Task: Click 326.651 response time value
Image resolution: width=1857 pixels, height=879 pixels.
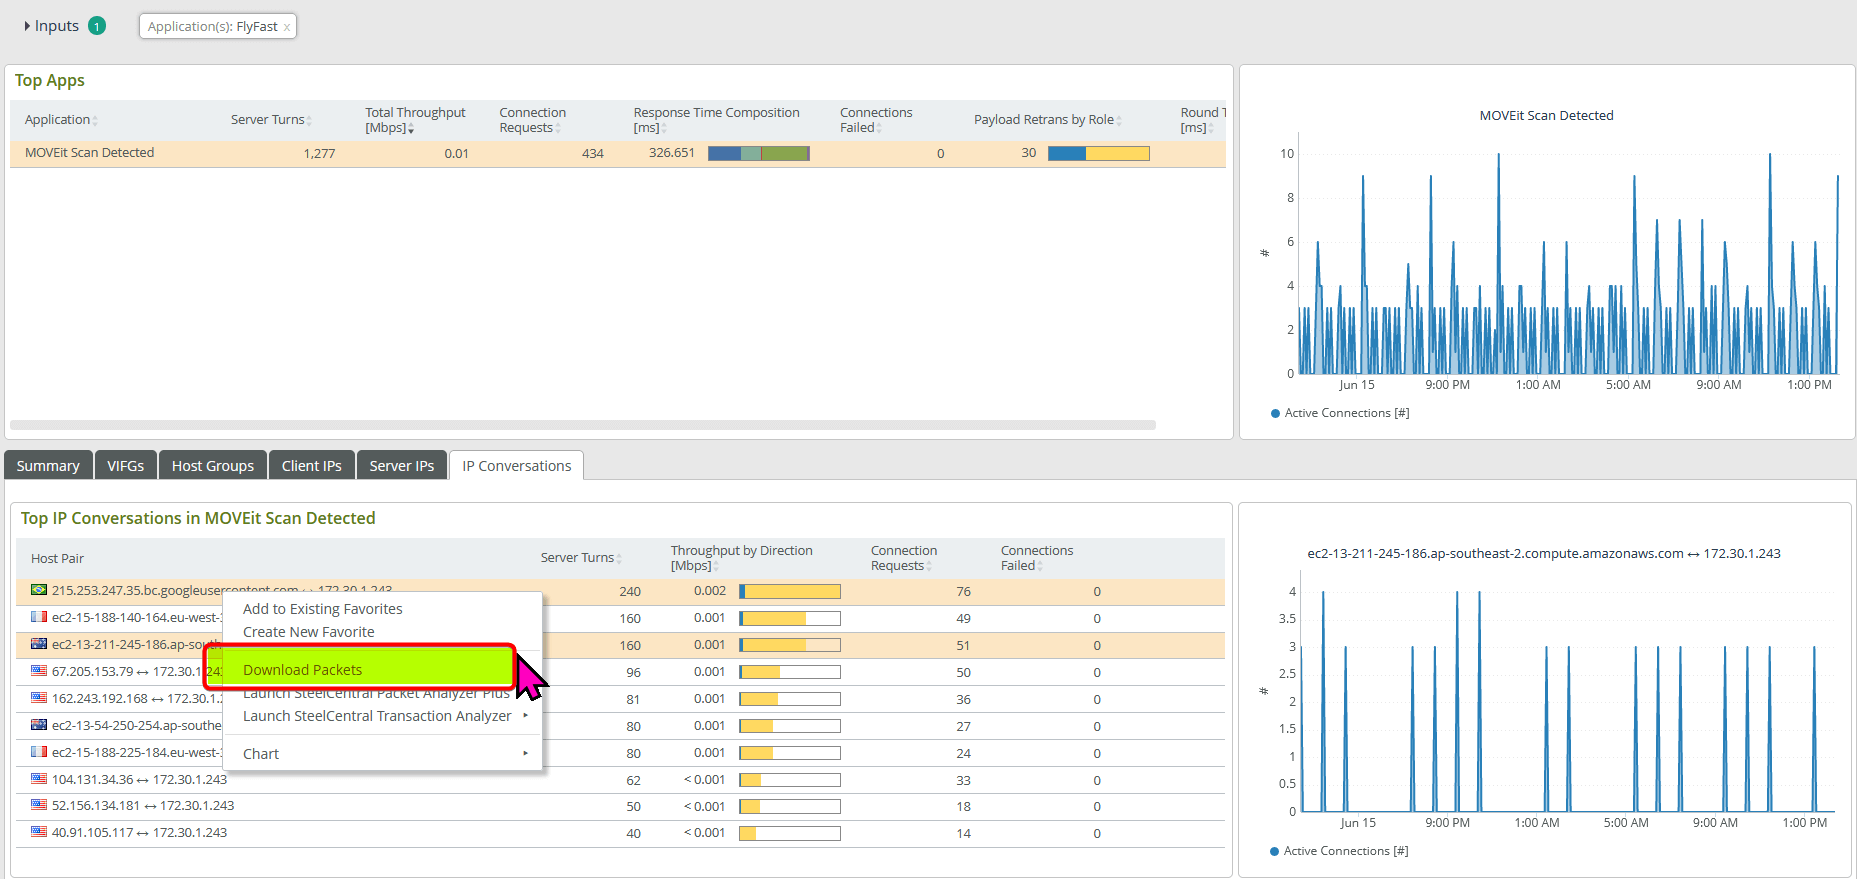Action: point(671,153)
